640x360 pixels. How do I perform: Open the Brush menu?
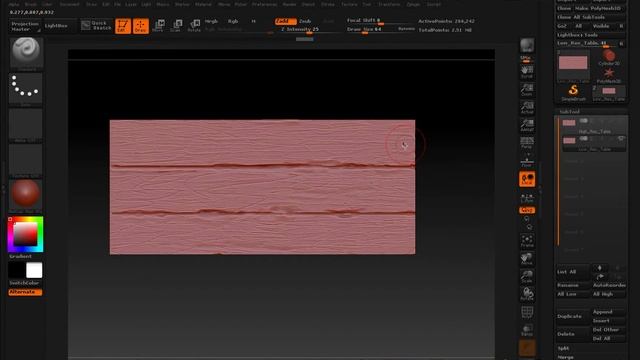pos(31,4)
